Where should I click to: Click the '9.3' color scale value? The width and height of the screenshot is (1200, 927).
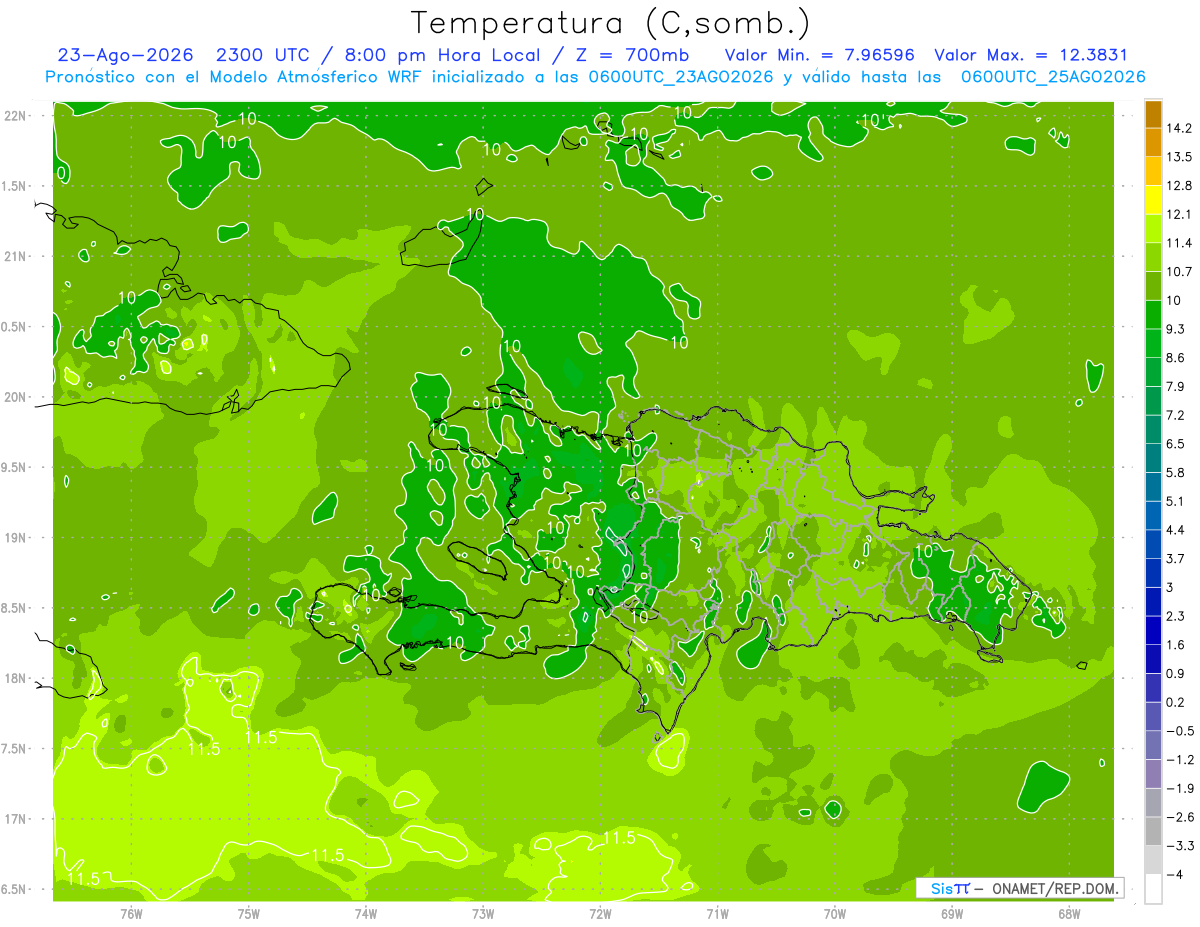pyautogui.click(x=1176, y=329)
